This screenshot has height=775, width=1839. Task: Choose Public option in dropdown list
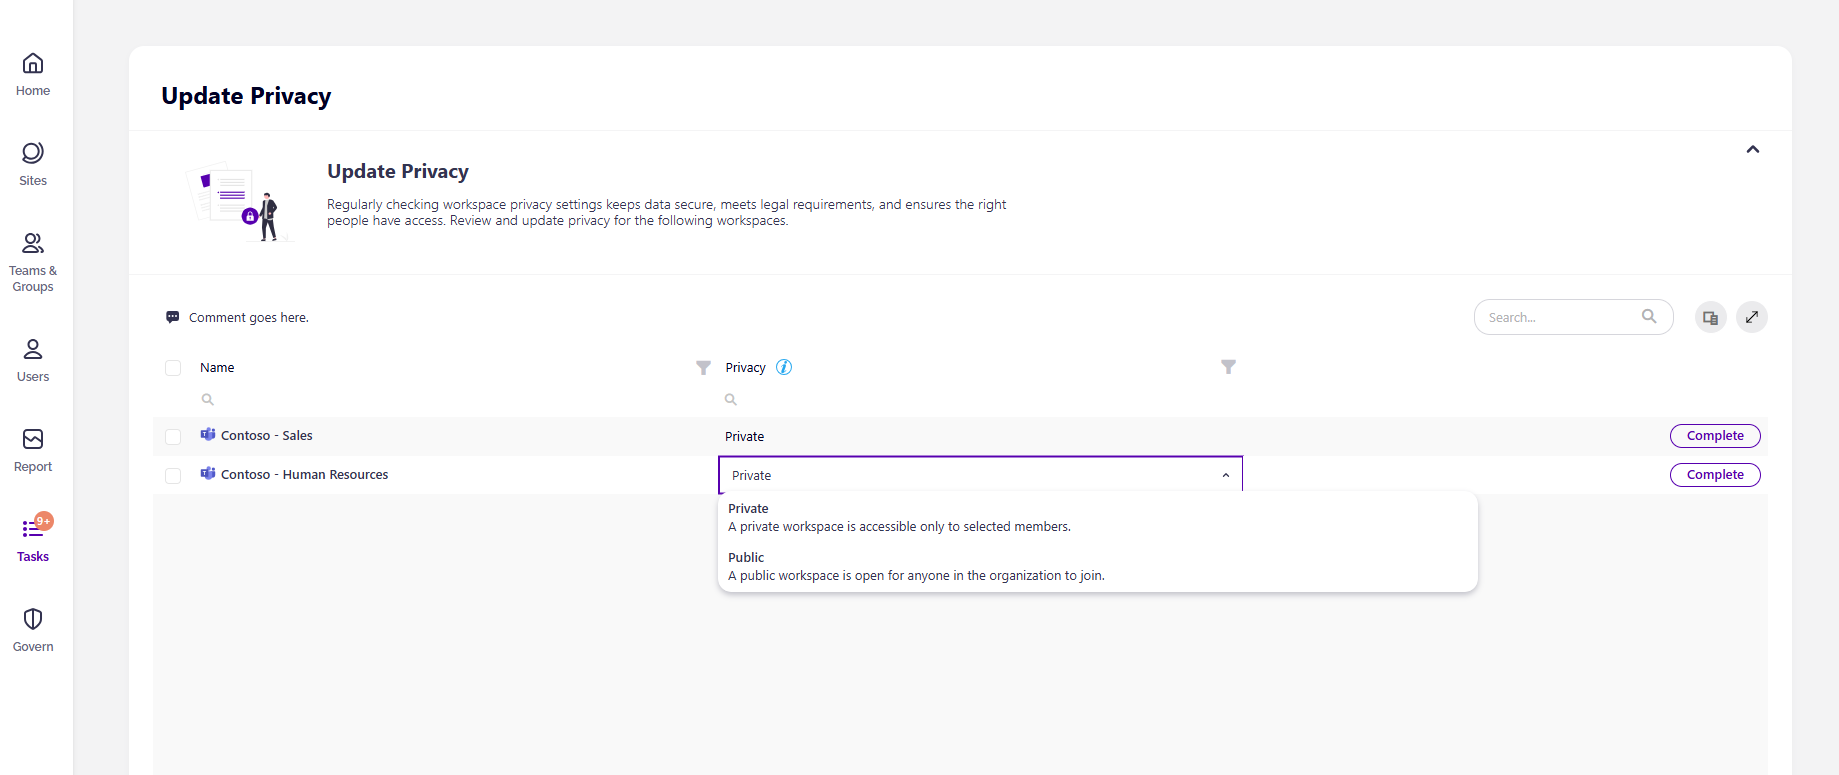[1097, 566]
